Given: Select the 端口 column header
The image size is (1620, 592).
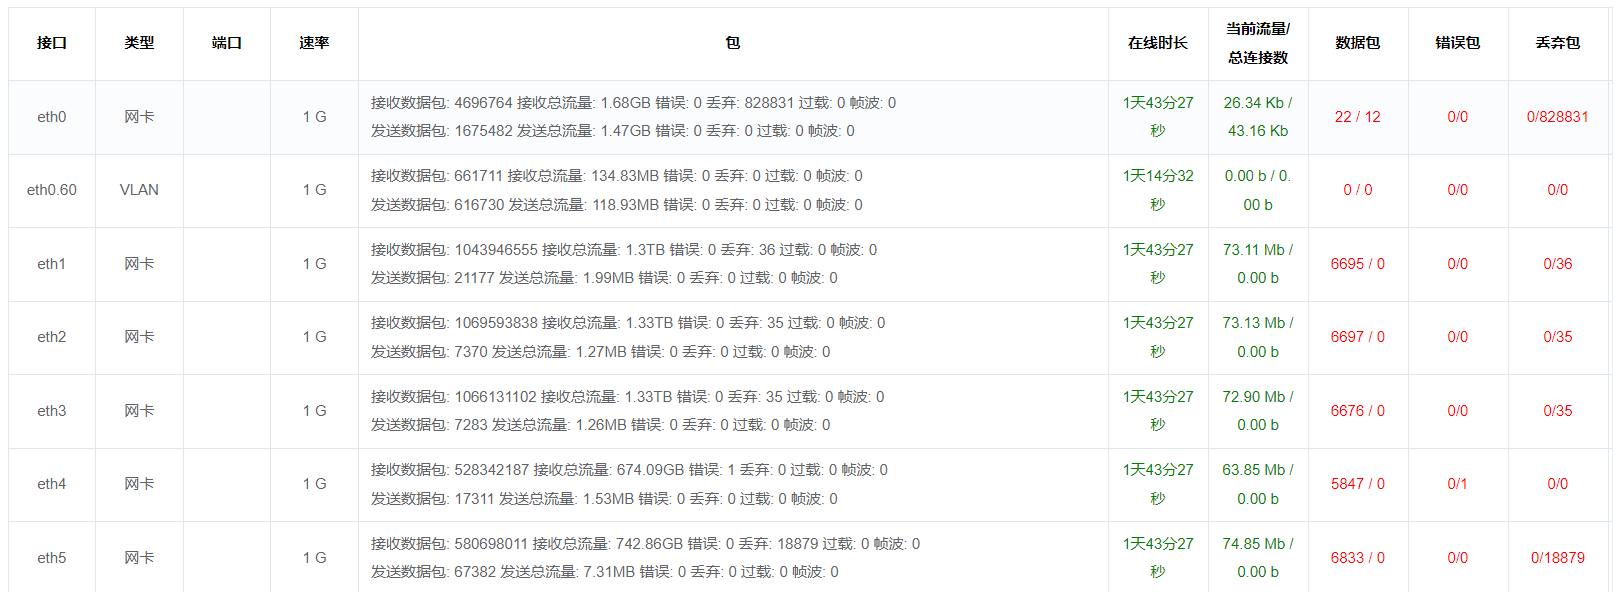Looking at the screenshot, I should tap(227, 43).
